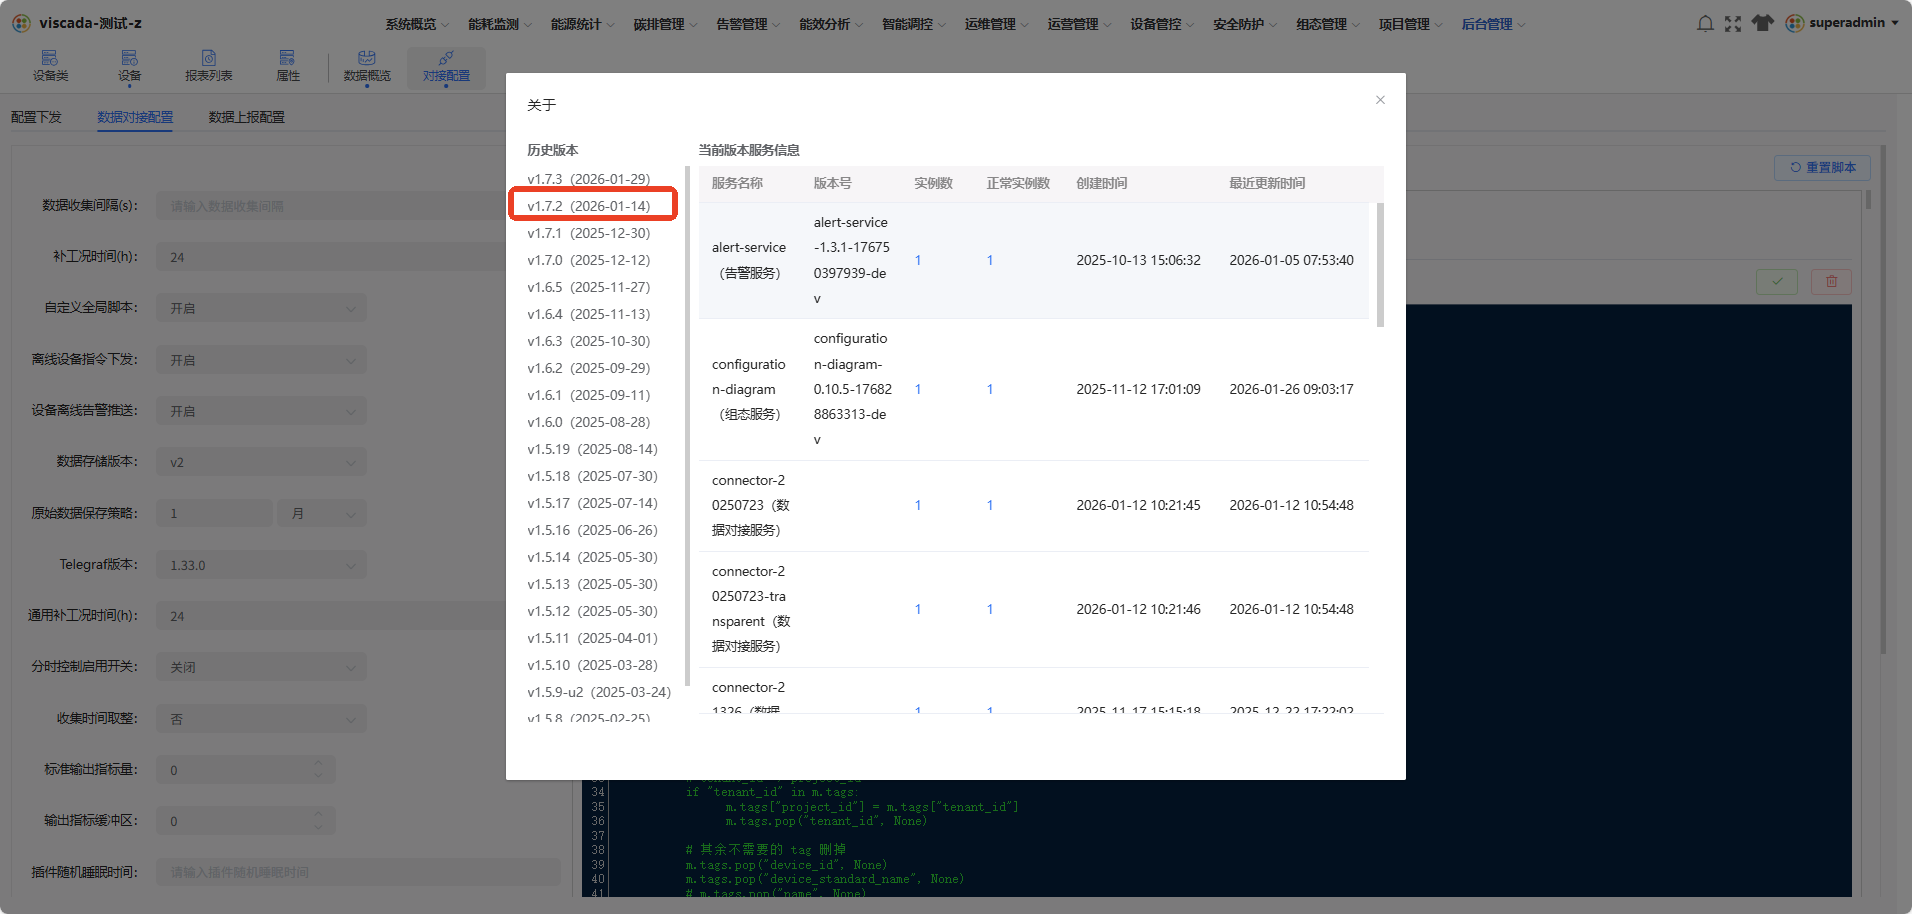Expand the 告警管理 menu
The image size is (1912, 914).
(748, 24)
